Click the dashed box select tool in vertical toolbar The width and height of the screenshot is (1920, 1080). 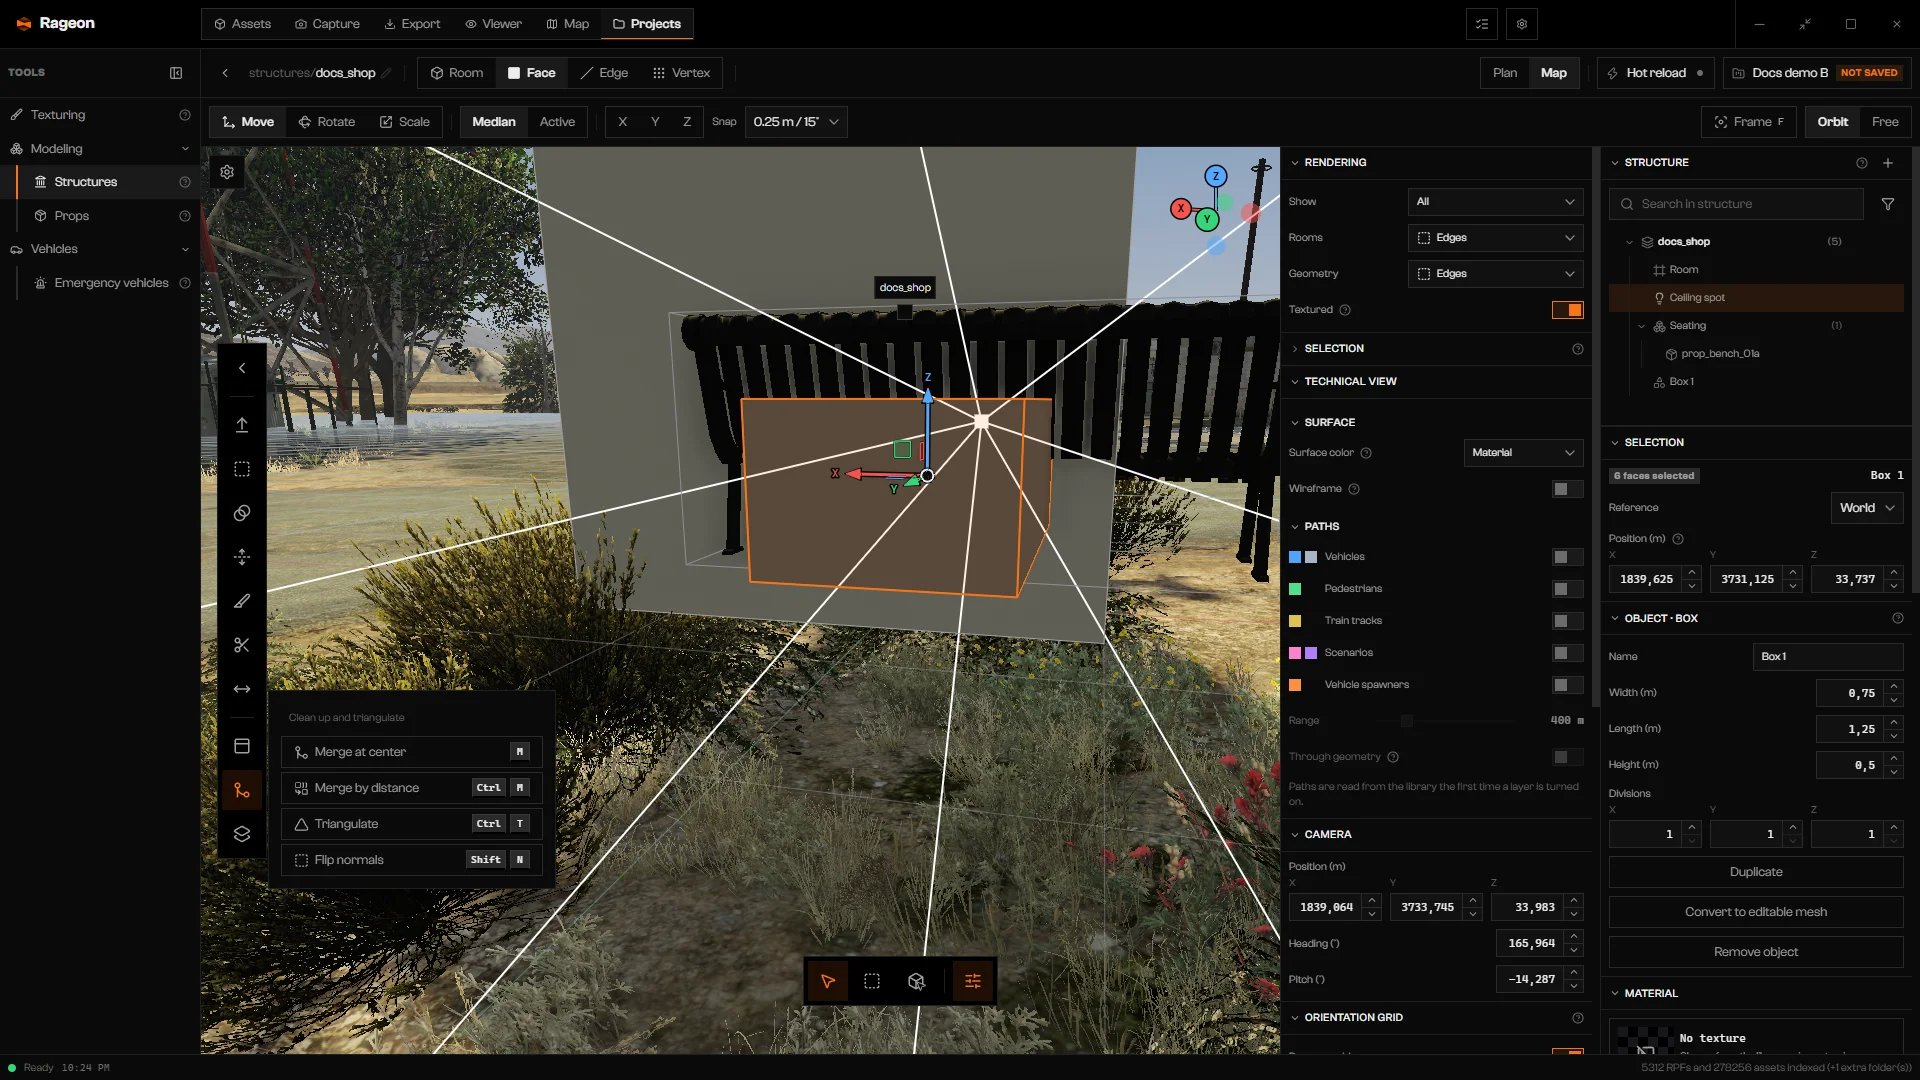pyautogui.click(x=242, y=469)
